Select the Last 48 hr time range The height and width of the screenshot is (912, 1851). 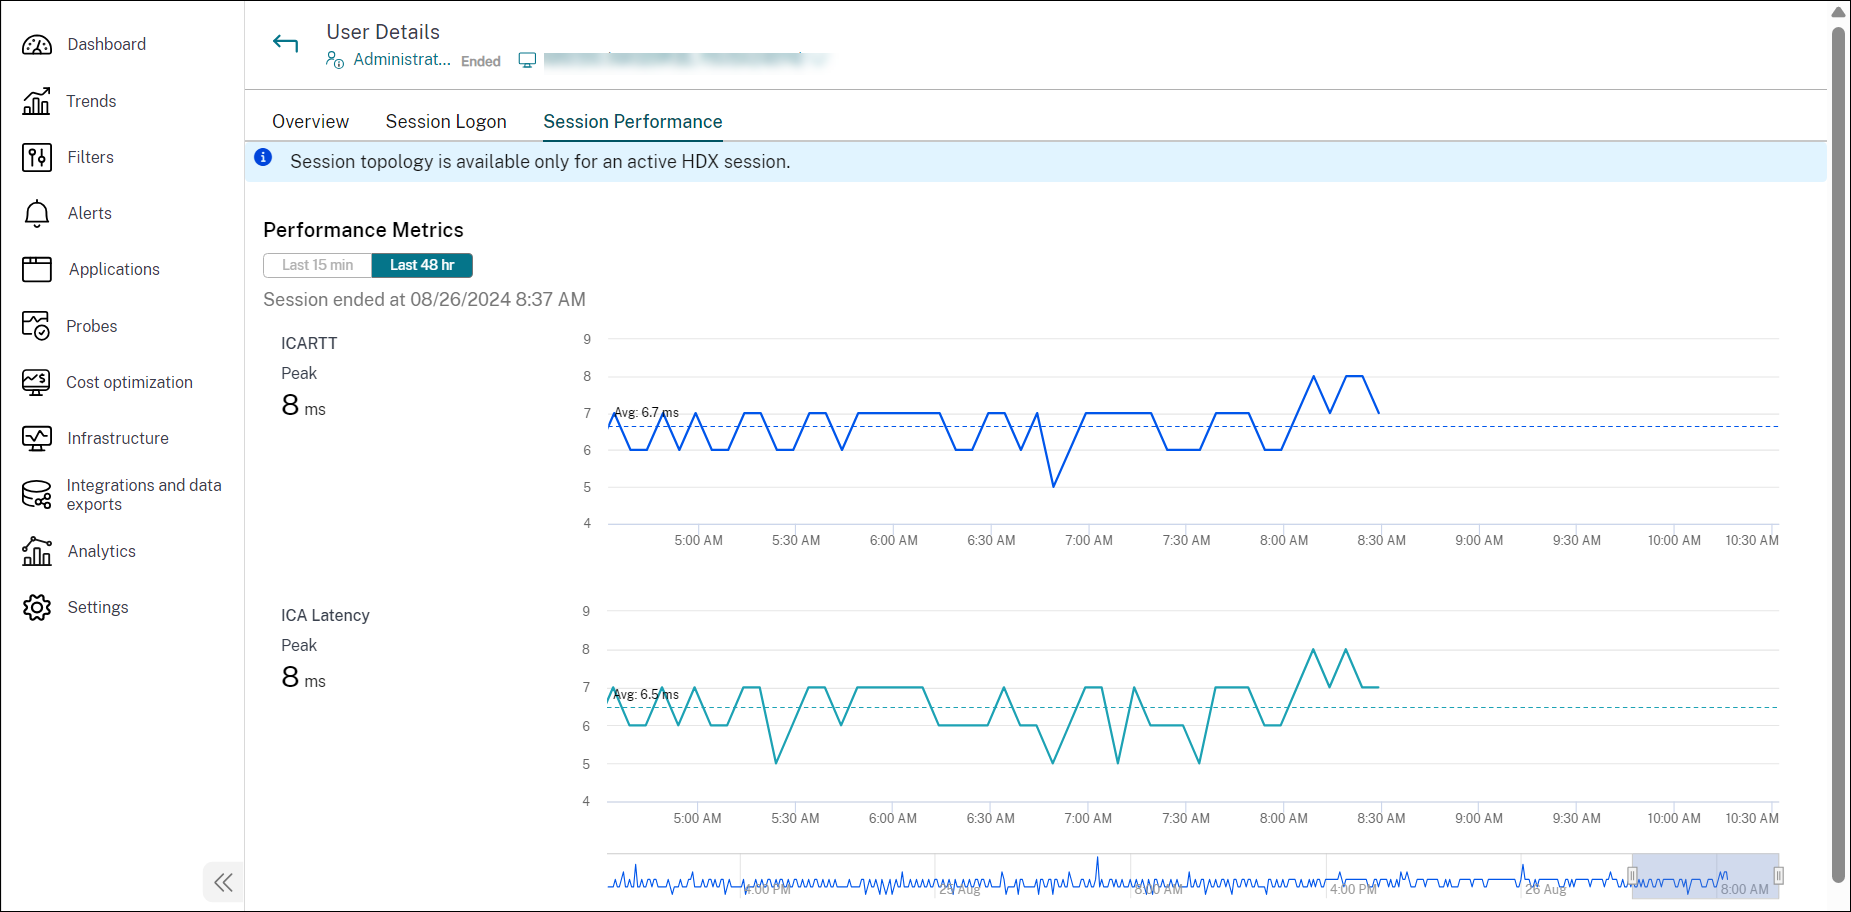(x=422, y=265)
